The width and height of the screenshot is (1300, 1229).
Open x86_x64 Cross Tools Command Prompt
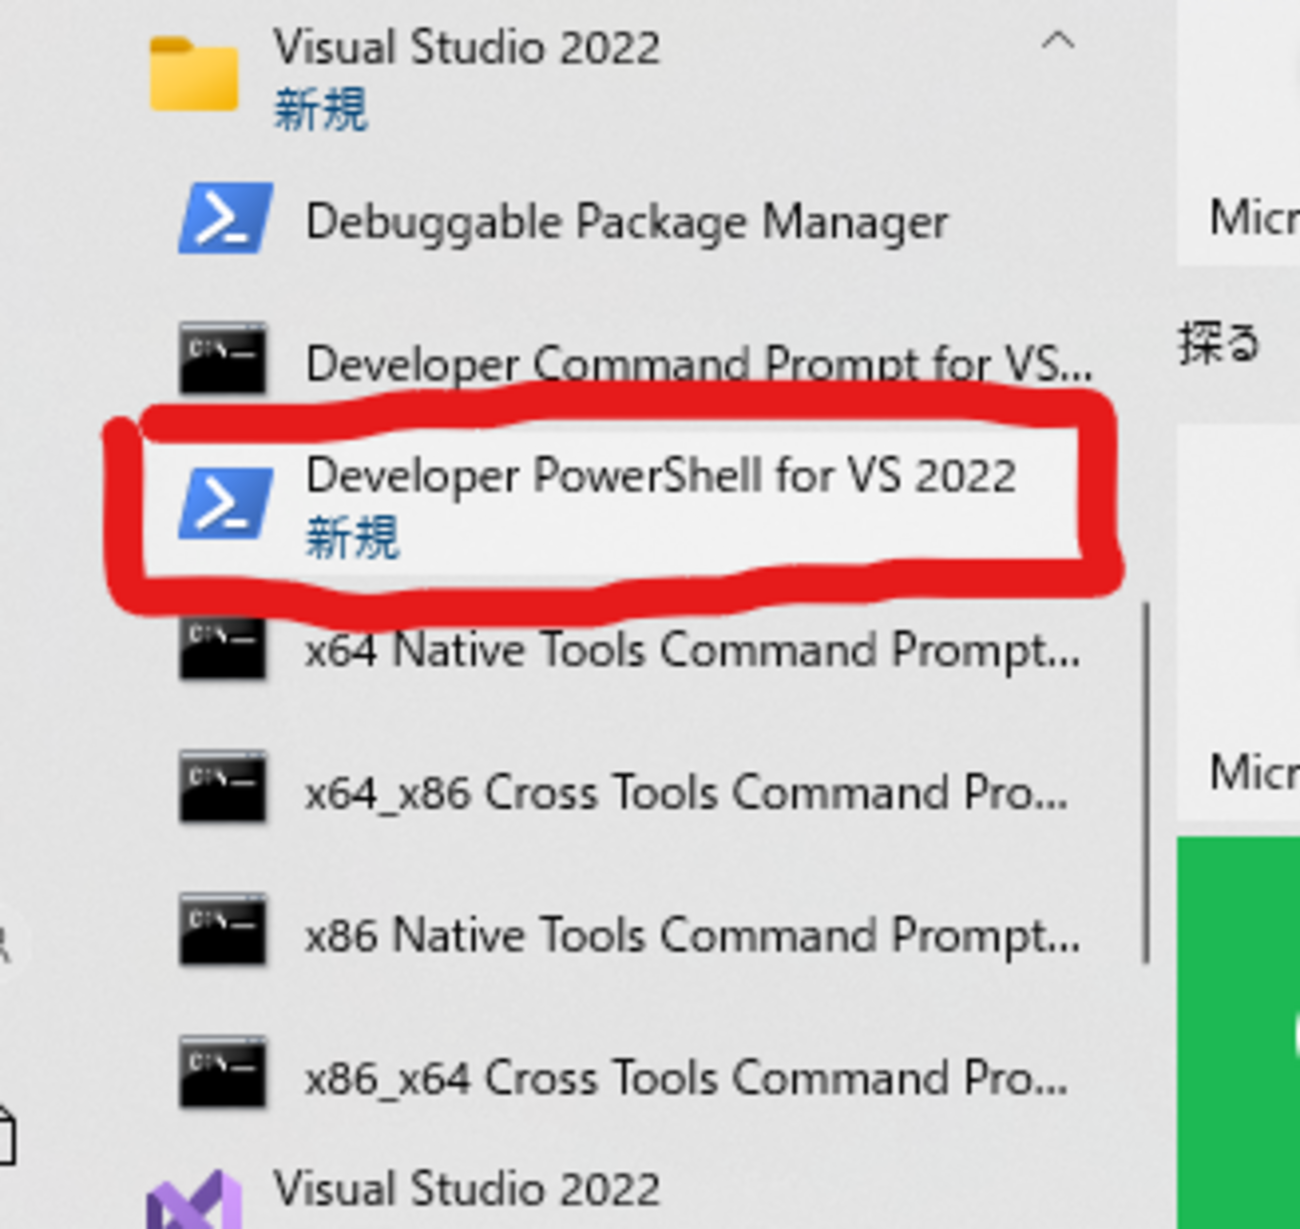pyautogui.click(x=686, y=1078)
